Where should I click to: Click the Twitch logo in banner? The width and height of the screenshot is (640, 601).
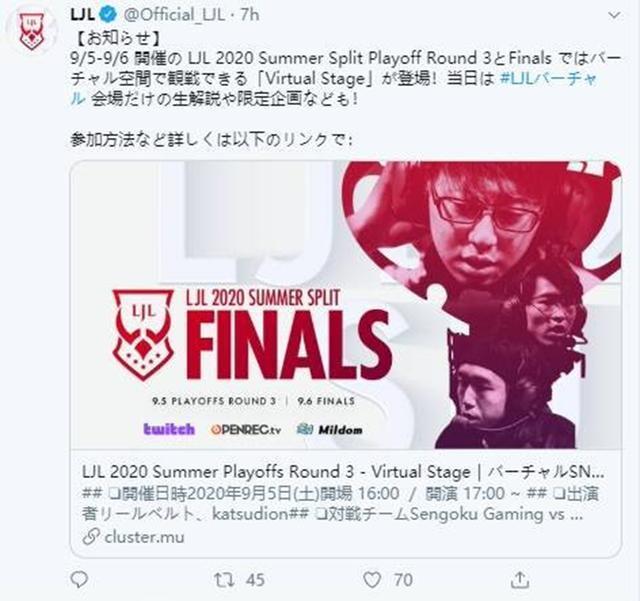(169, 429)
